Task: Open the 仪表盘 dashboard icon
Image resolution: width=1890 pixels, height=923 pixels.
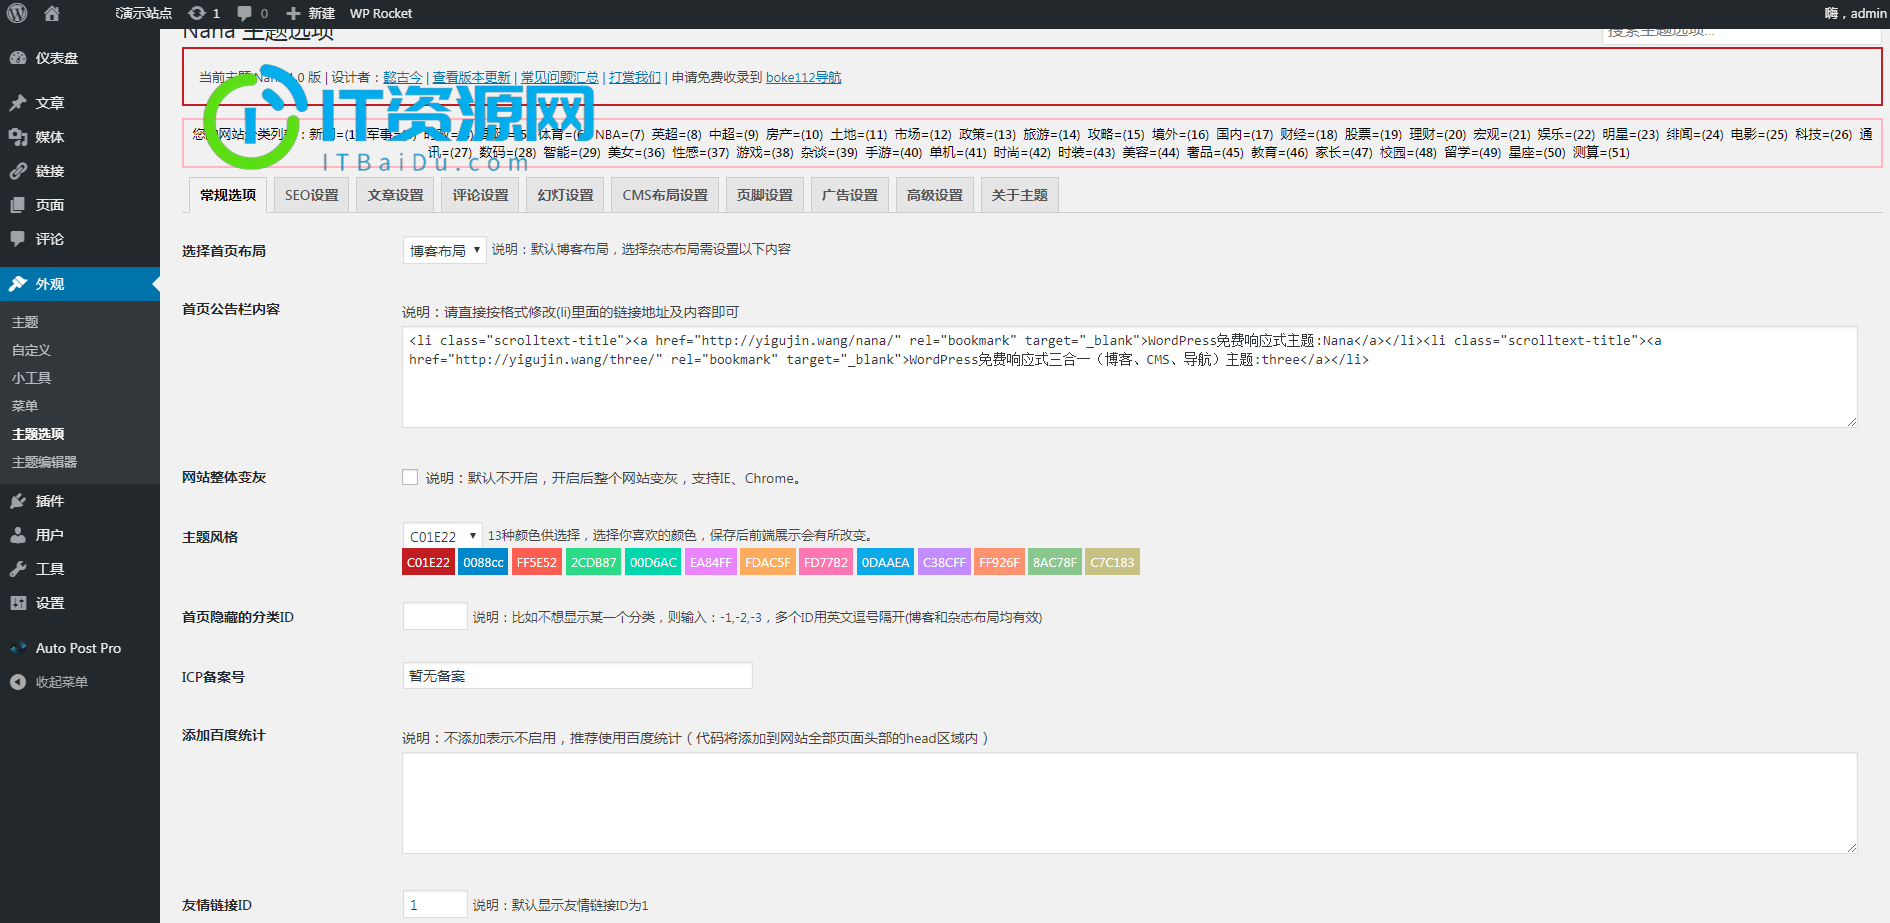Action: 18,58
